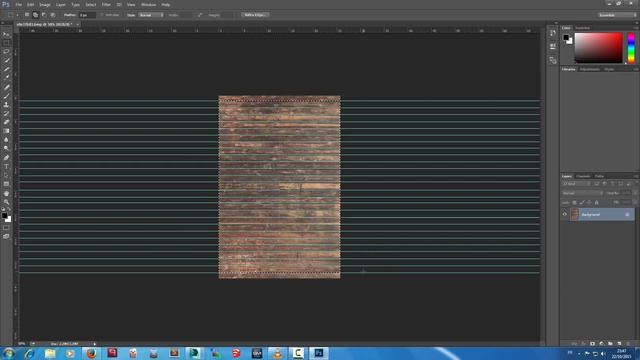
Task: Select the Lasso tool
Action: (x=6, y=52)
